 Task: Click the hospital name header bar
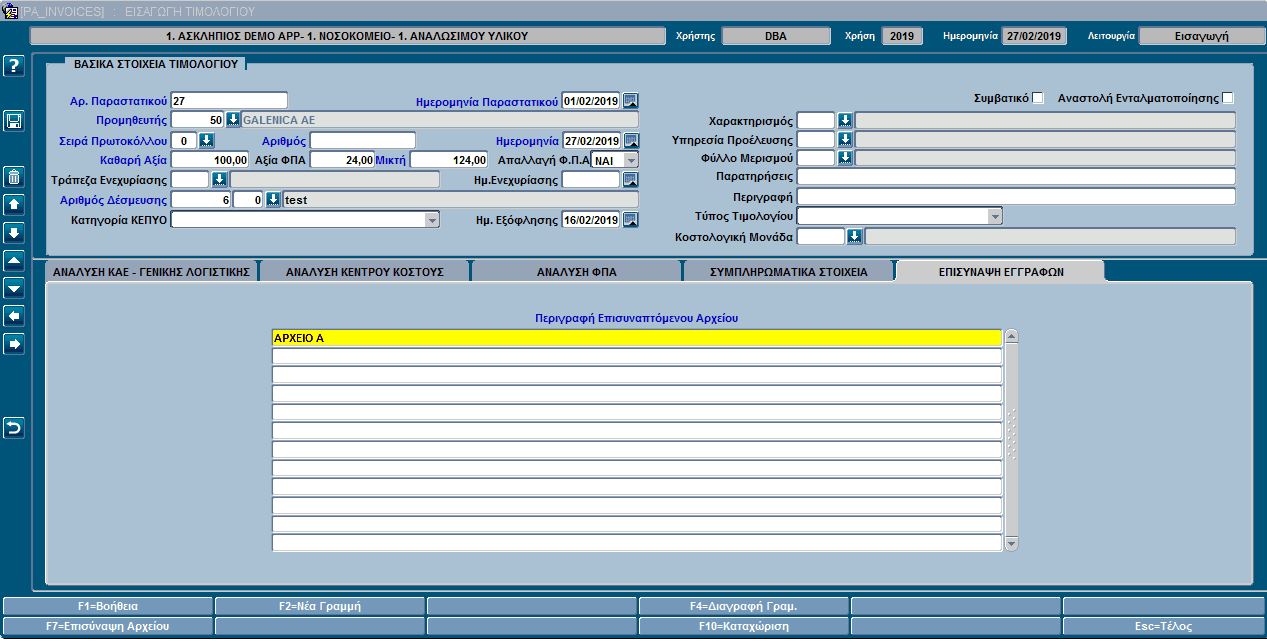[x=347, y=36]
